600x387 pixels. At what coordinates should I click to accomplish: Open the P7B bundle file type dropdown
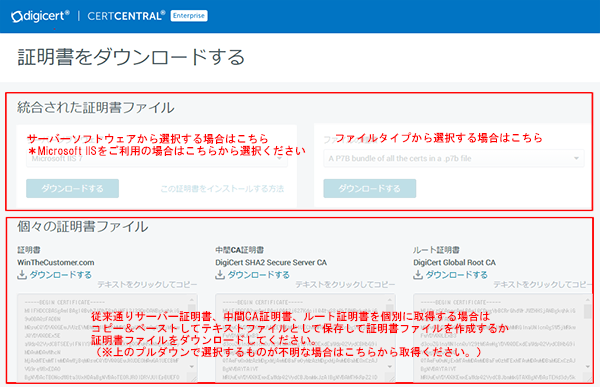454,158
